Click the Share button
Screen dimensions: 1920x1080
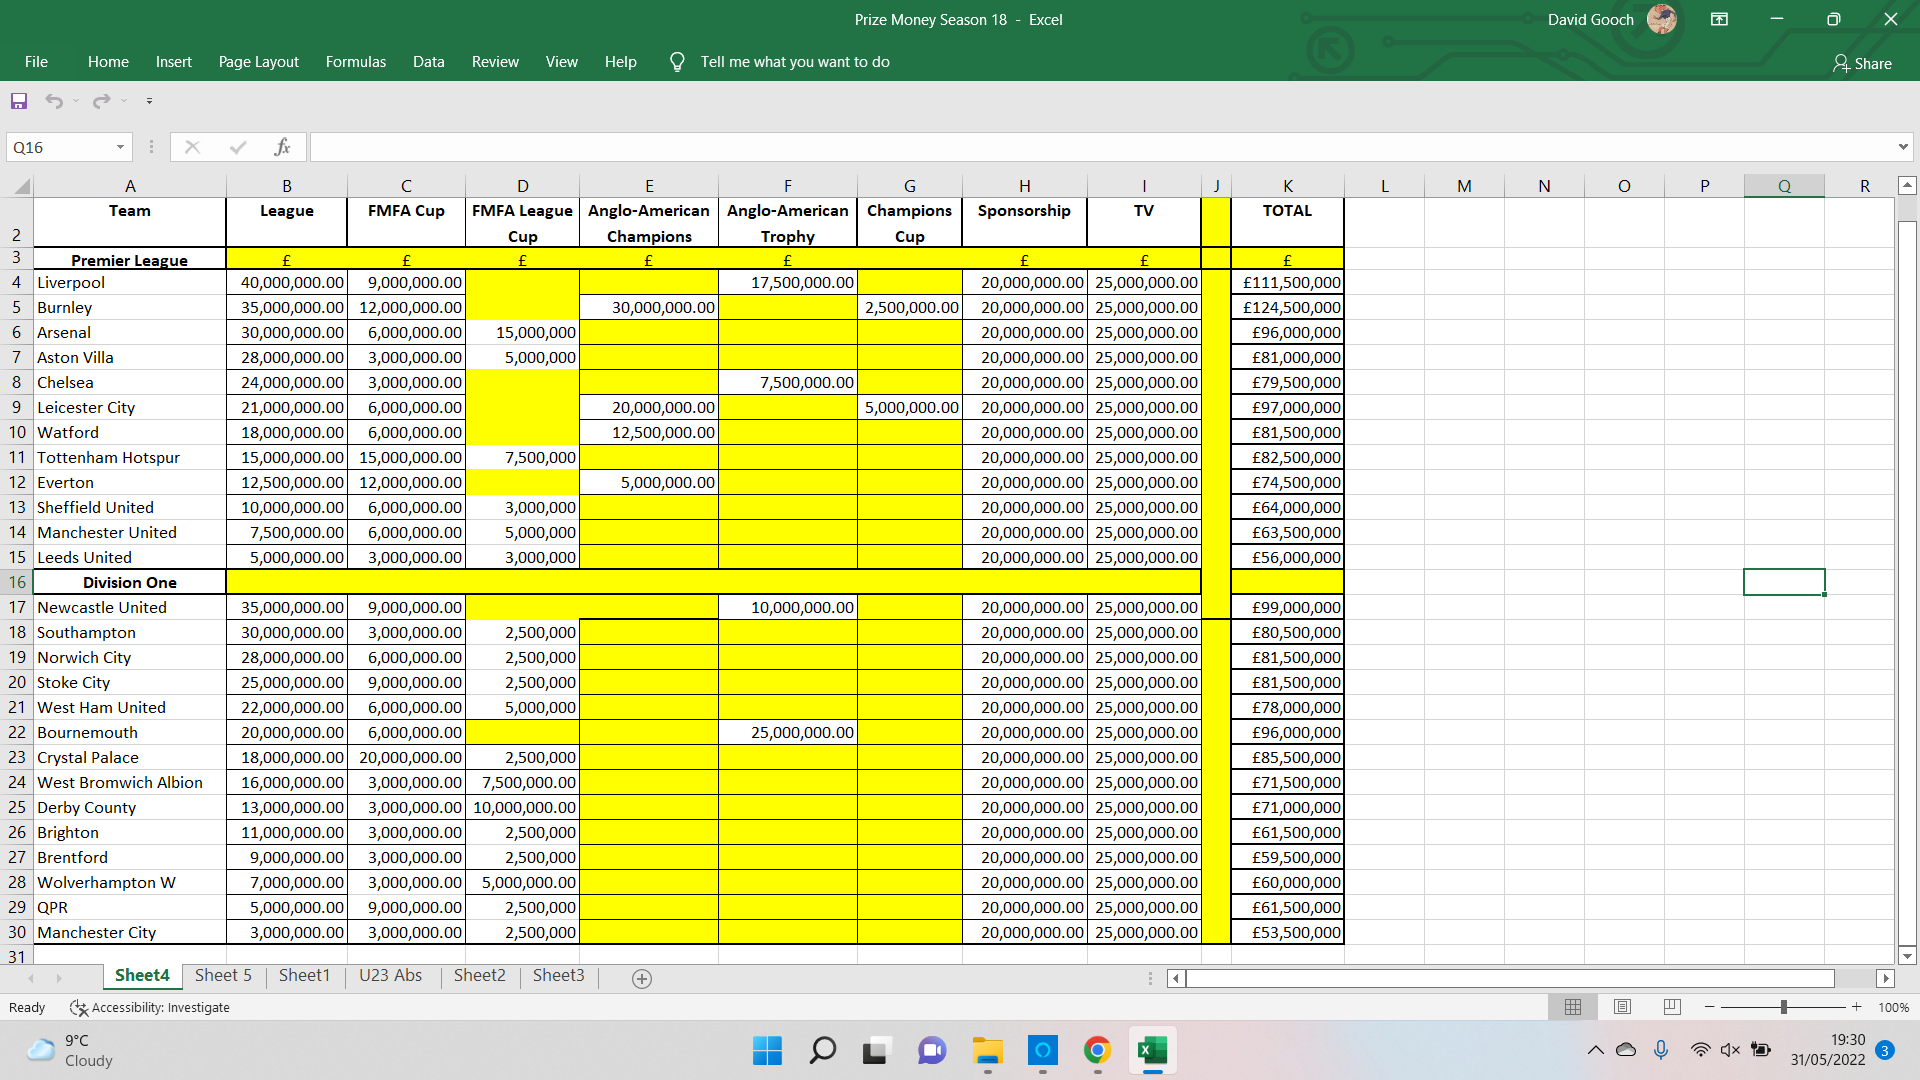click(x=1862, y=63)
